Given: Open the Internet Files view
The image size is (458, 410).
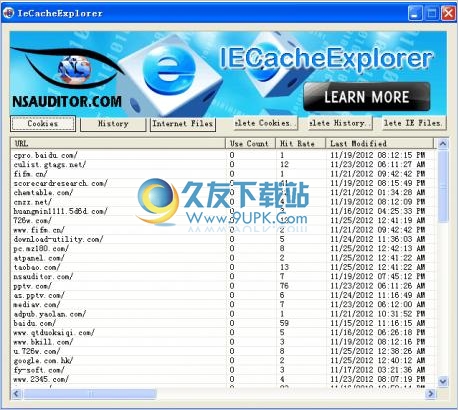Looking at the screenshot, I should point(183,124).
